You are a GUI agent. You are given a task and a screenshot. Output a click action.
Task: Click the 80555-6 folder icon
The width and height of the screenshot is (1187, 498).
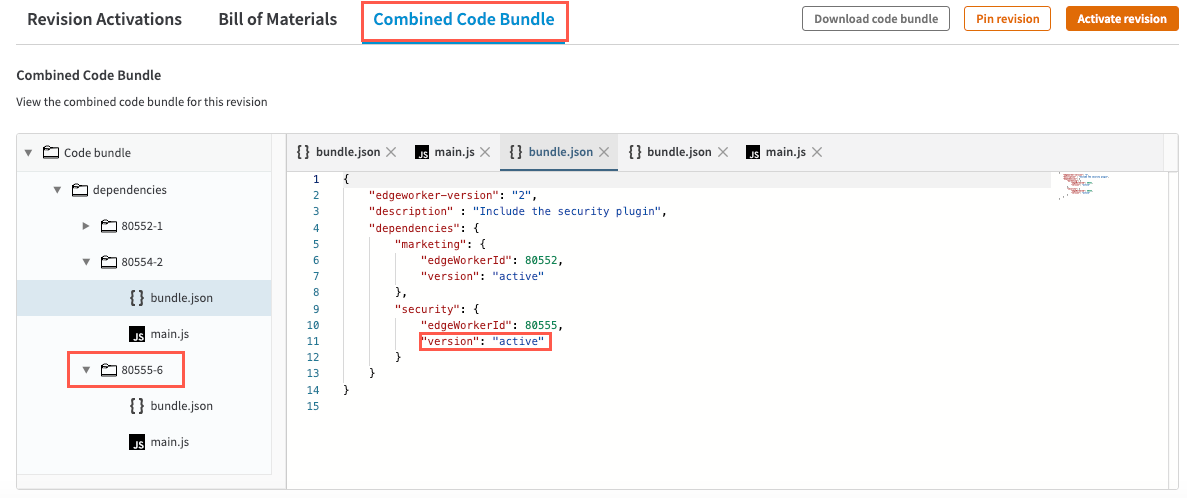[109, 370]
